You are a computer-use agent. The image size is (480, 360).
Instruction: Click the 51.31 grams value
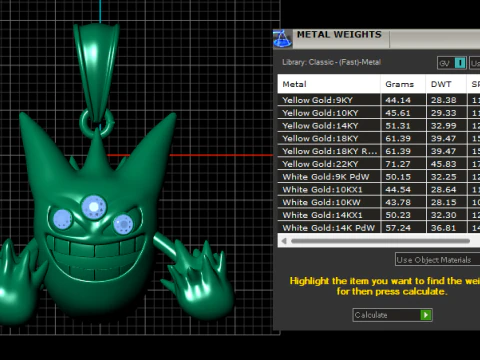(x=398, y=126)
